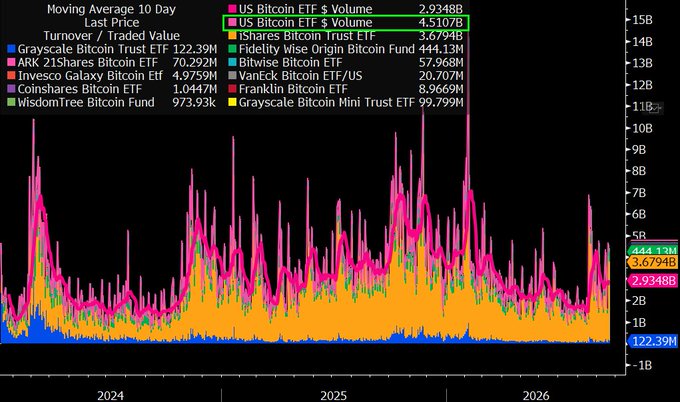Click the 2025 year label on time axis
The height and width of the screenshot is (402, 680).
point(333,395)
